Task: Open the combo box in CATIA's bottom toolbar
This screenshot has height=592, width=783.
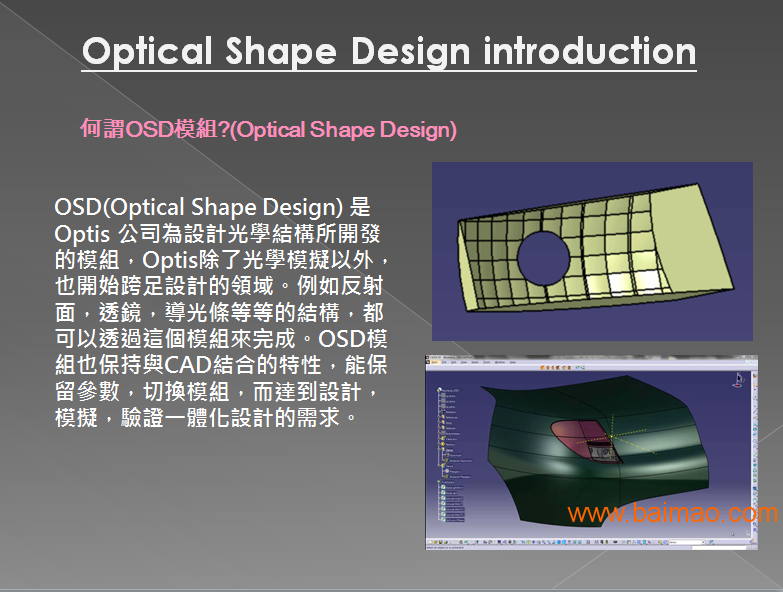Action: (687, 542)
